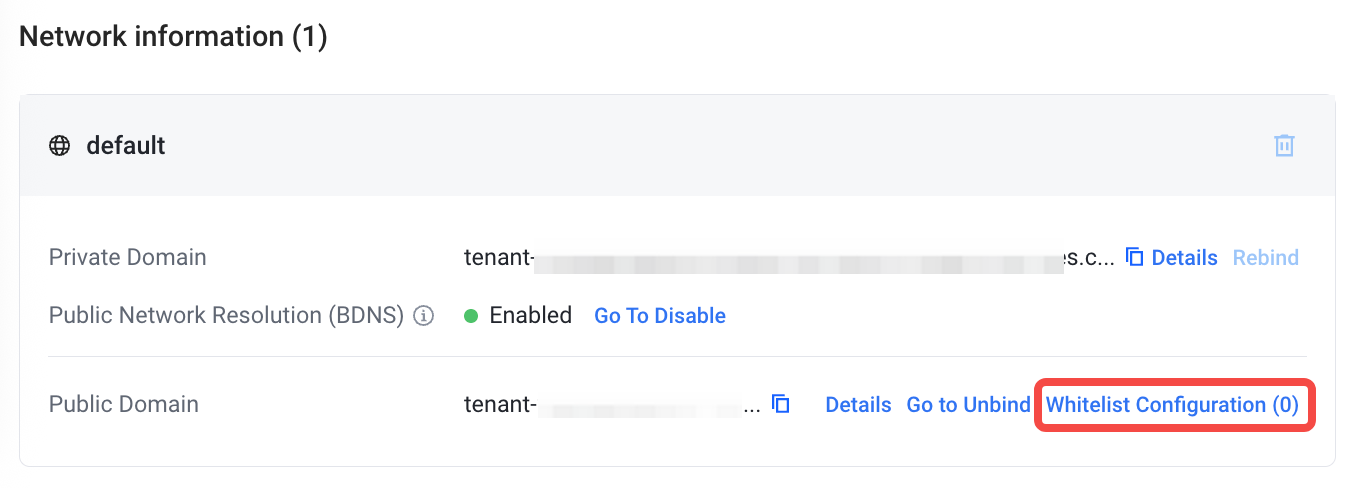Delete the default network with trash icon

click(1284, 146)
